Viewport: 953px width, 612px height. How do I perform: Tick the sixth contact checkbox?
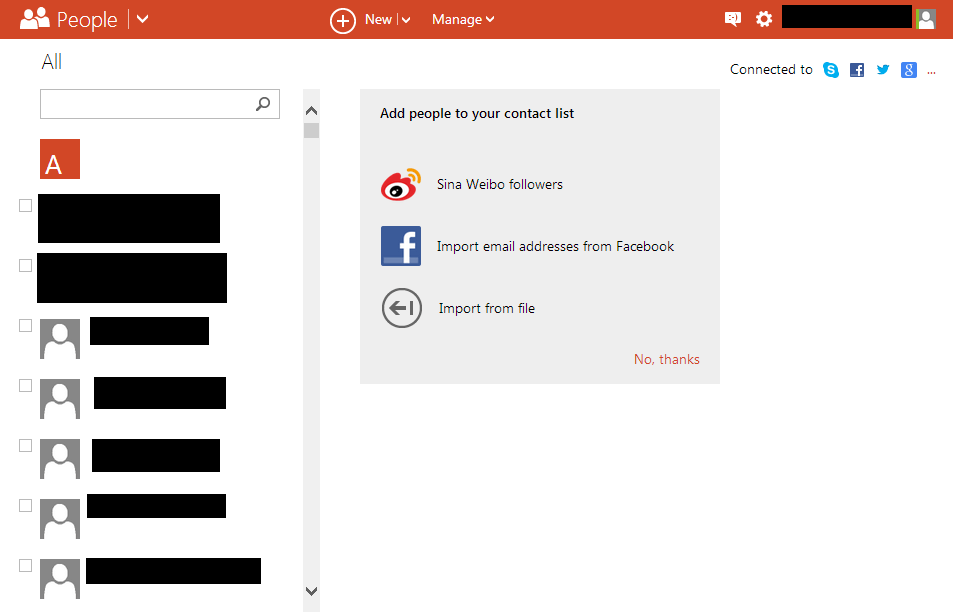(26, 506)
